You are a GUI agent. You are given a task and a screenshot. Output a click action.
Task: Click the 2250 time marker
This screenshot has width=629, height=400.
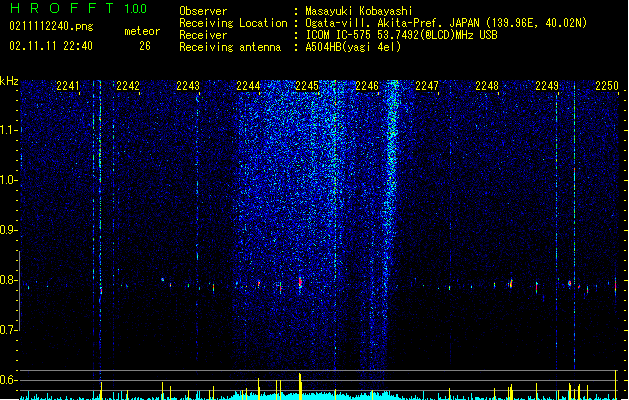point(607,86)
